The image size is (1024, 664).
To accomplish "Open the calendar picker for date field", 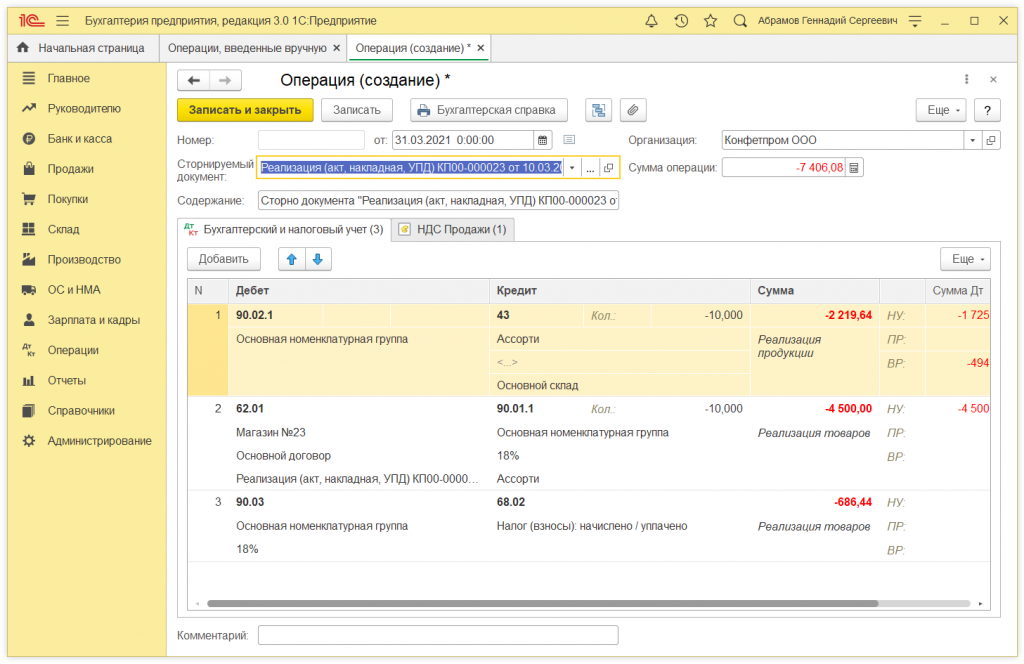I will [542, 140].
